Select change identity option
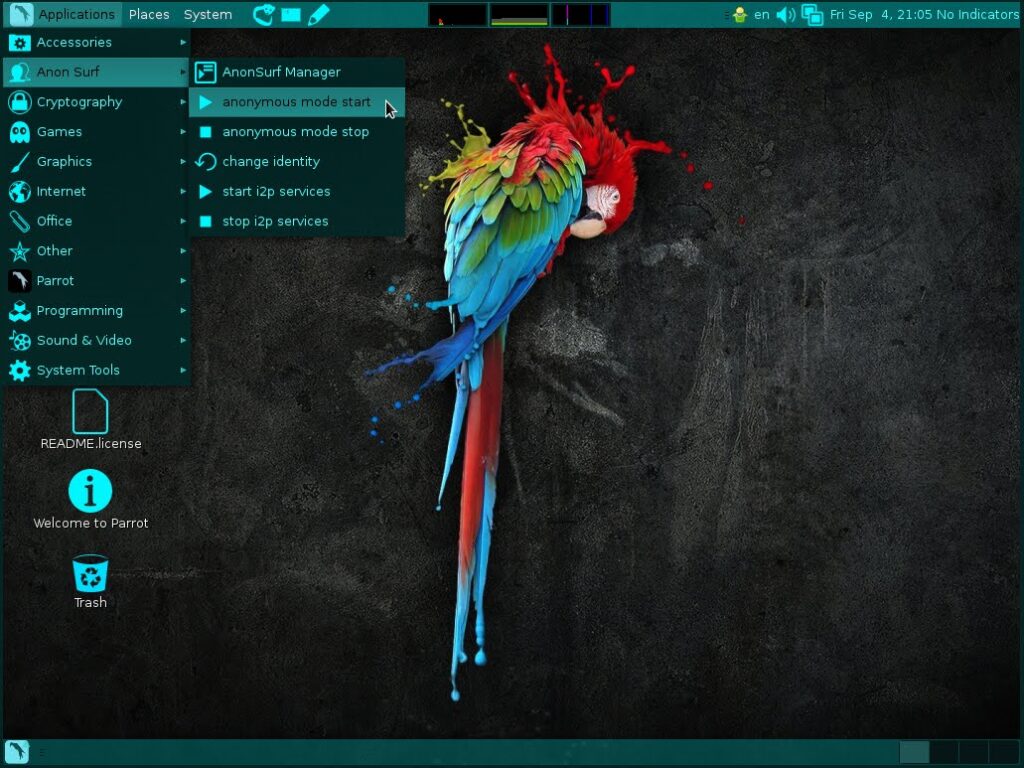Viewport: 1024px width, 768px height. [x=270, y=162]
